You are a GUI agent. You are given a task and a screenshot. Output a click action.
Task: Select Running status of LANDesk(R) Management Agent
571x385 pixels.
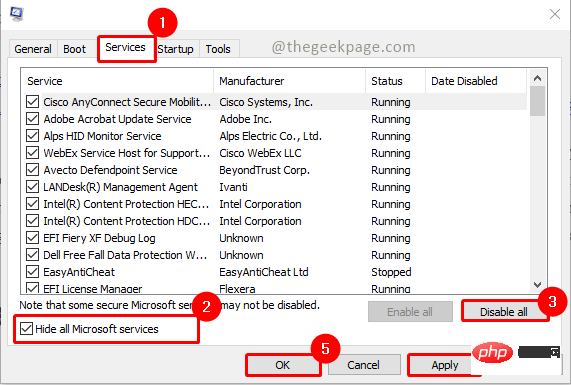(x=391, y=187)
